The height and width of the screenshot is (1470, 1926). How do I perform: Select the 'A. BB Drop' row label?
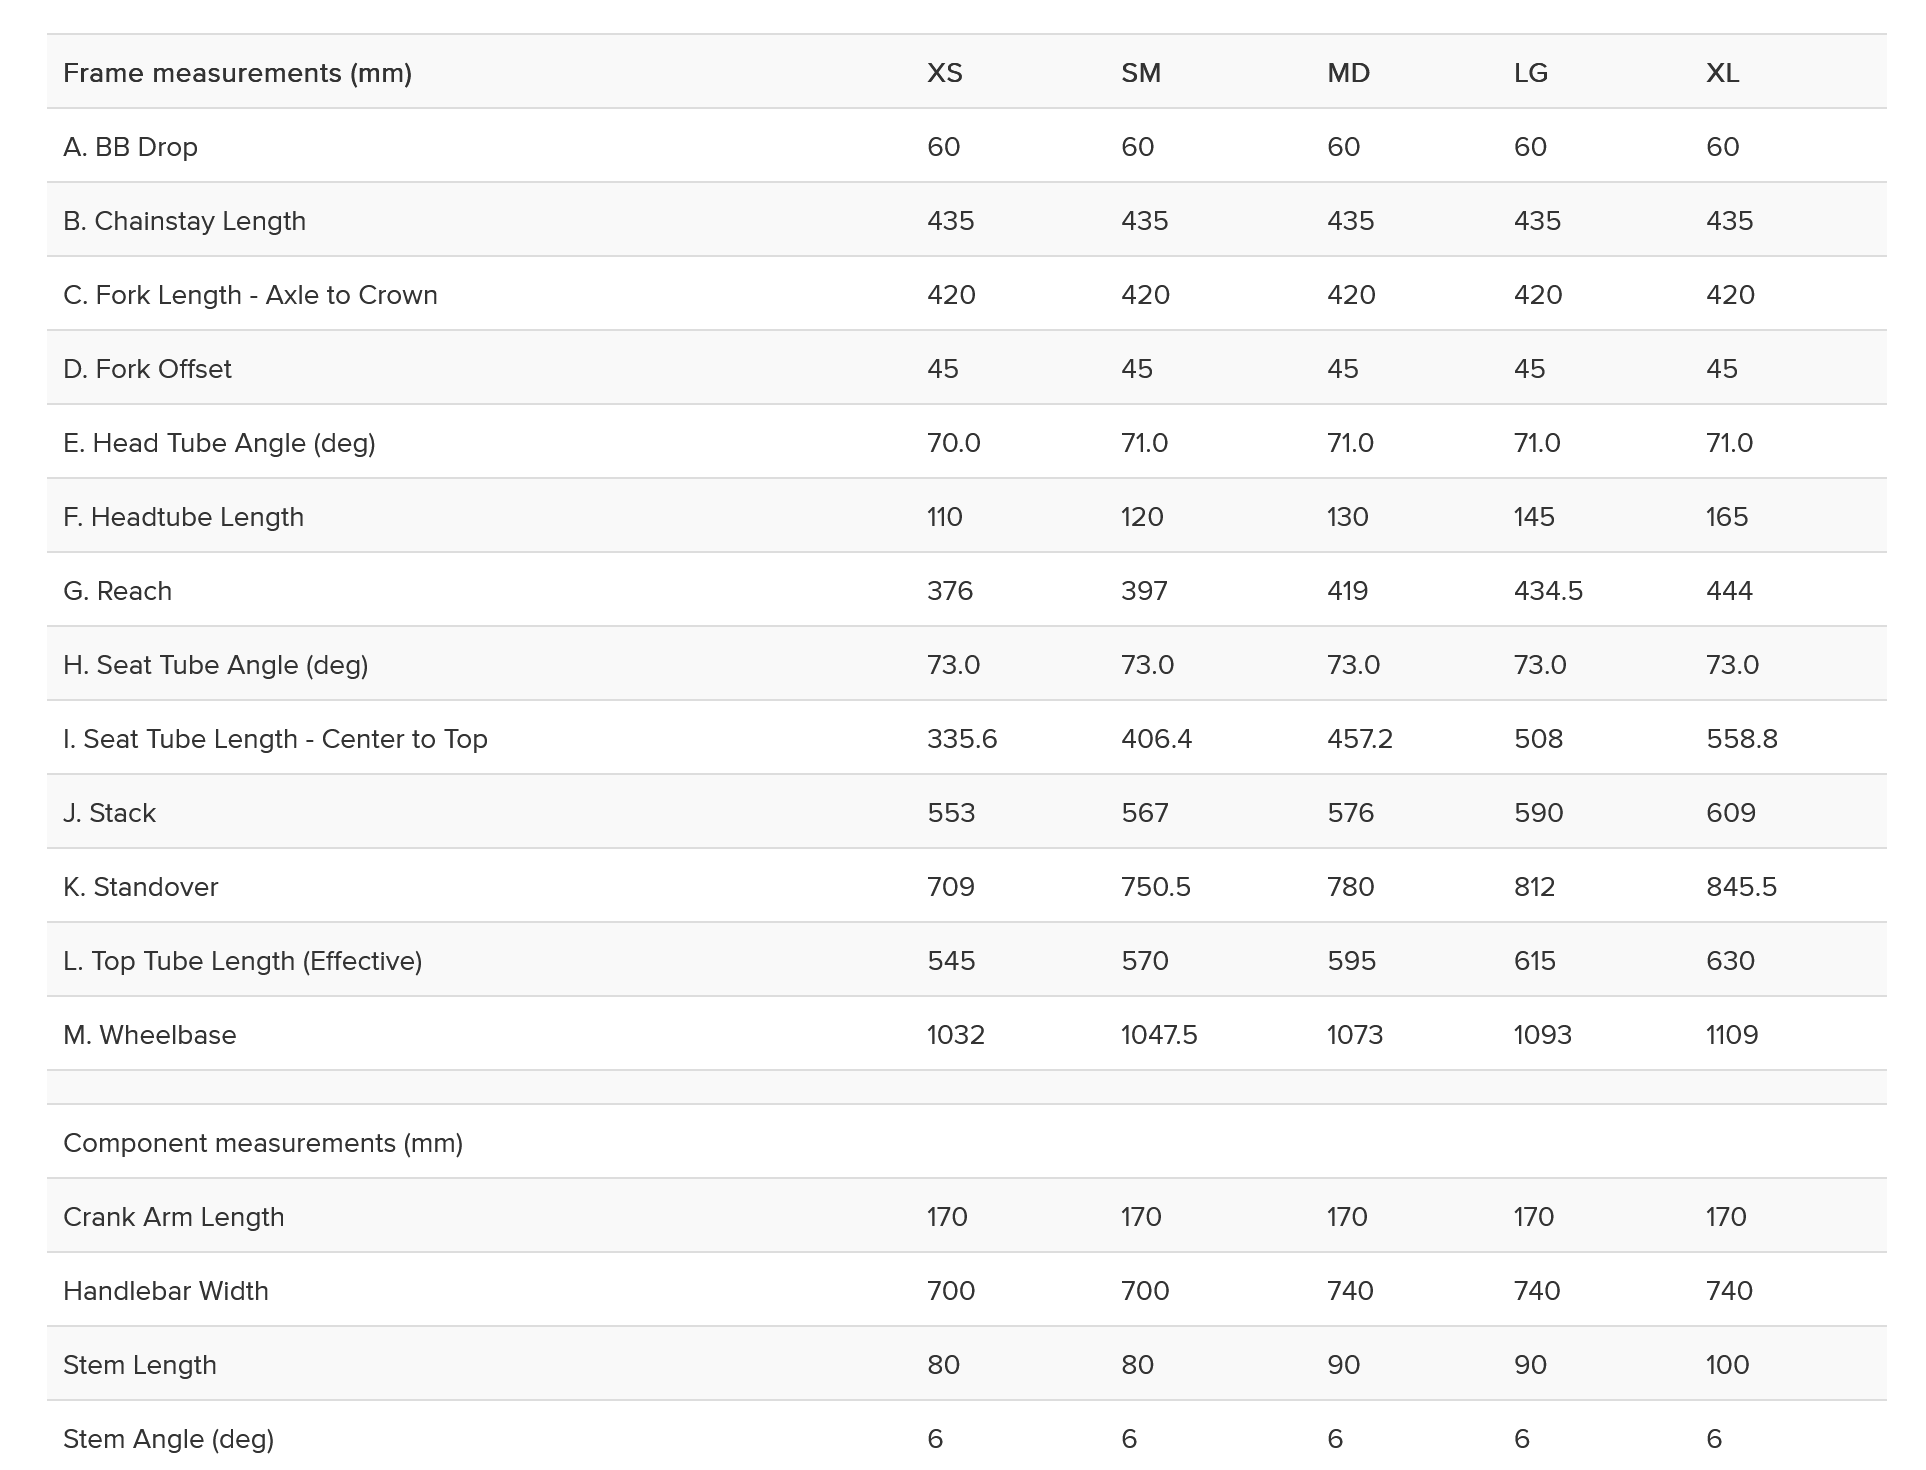tap(130, 147)
